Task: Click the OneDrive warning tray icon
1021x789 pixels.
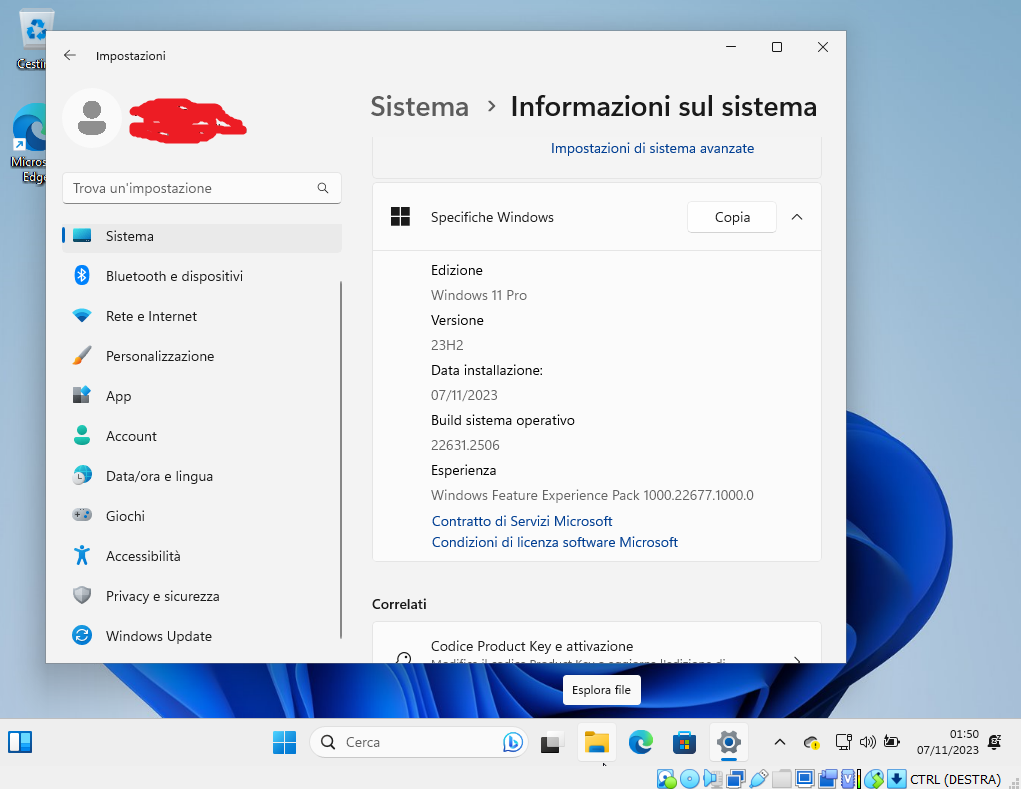Action: [x=811, y=742]
